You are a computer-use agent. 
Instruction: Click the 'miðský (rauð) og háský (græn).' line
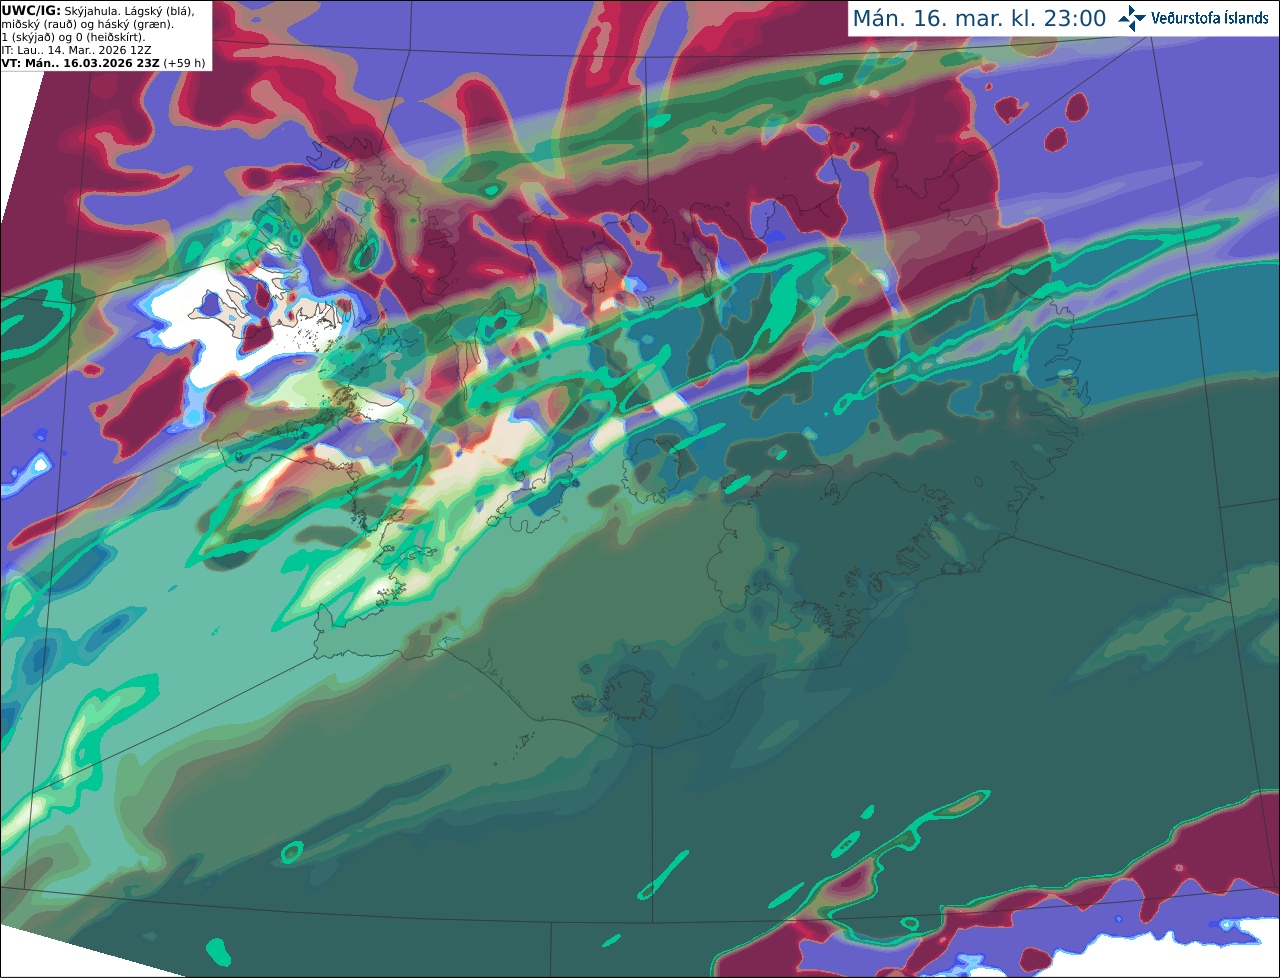pyautogui.click(x=87, y=24)
